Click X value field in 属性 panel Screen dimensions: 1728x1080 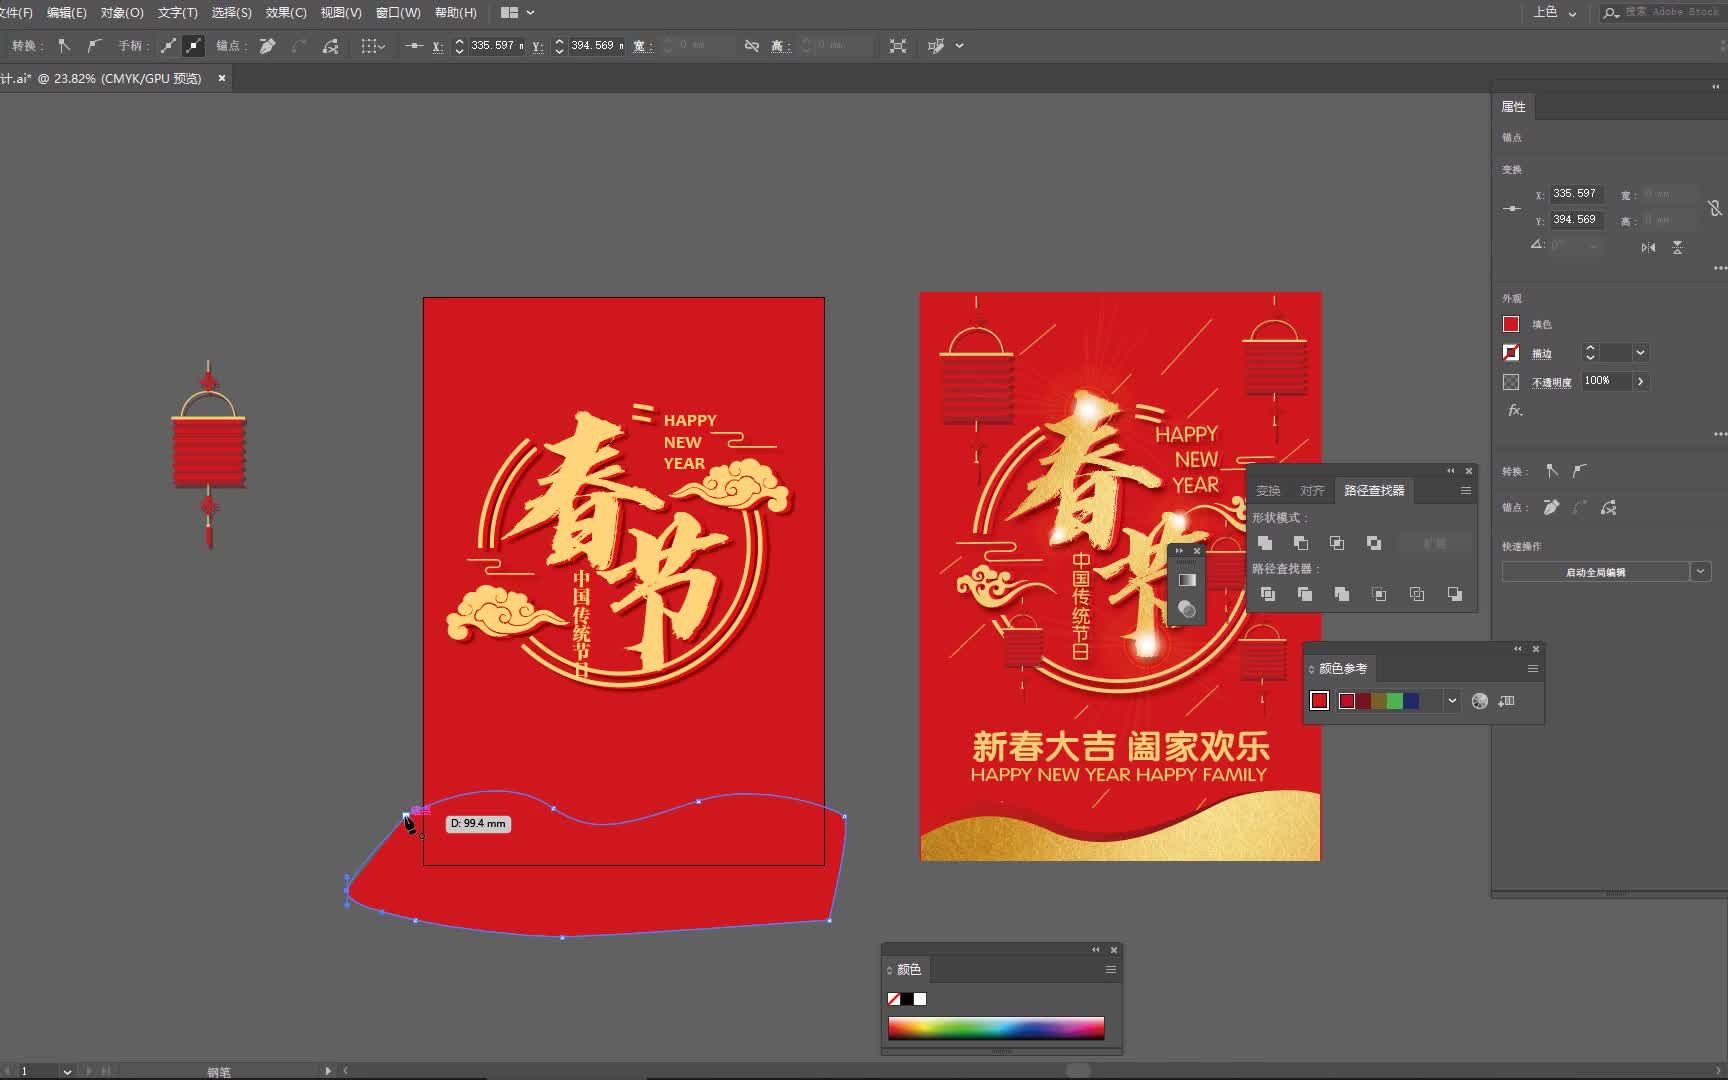coord(1576,194)
